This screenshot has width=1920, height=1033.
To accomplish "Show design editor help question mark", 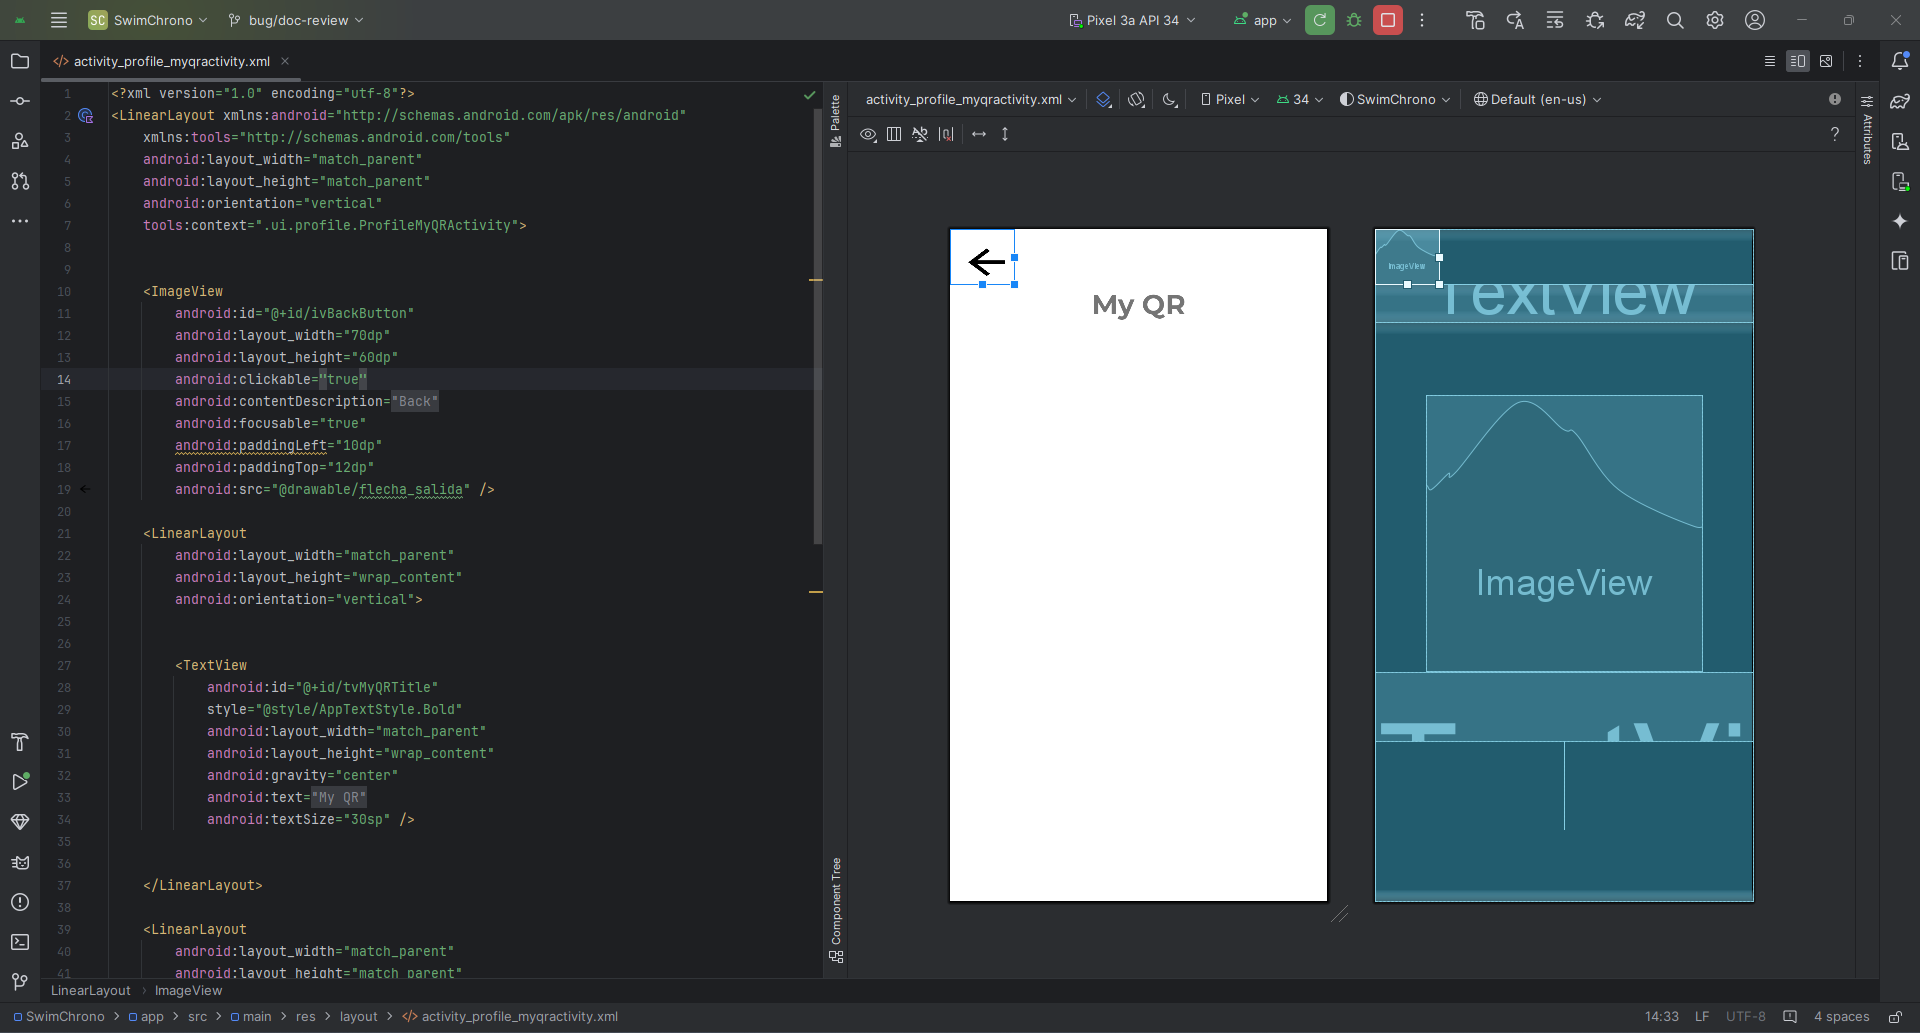I will (1835, 134).
